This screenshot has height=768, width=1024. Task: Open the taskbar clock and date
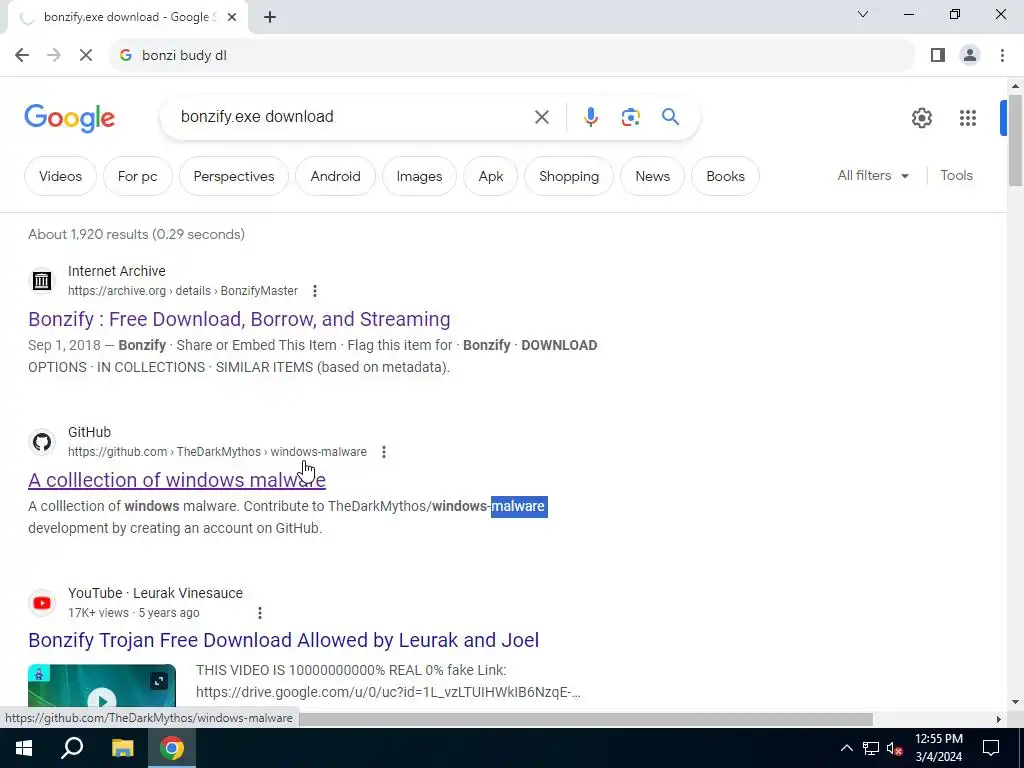(938, 748)
